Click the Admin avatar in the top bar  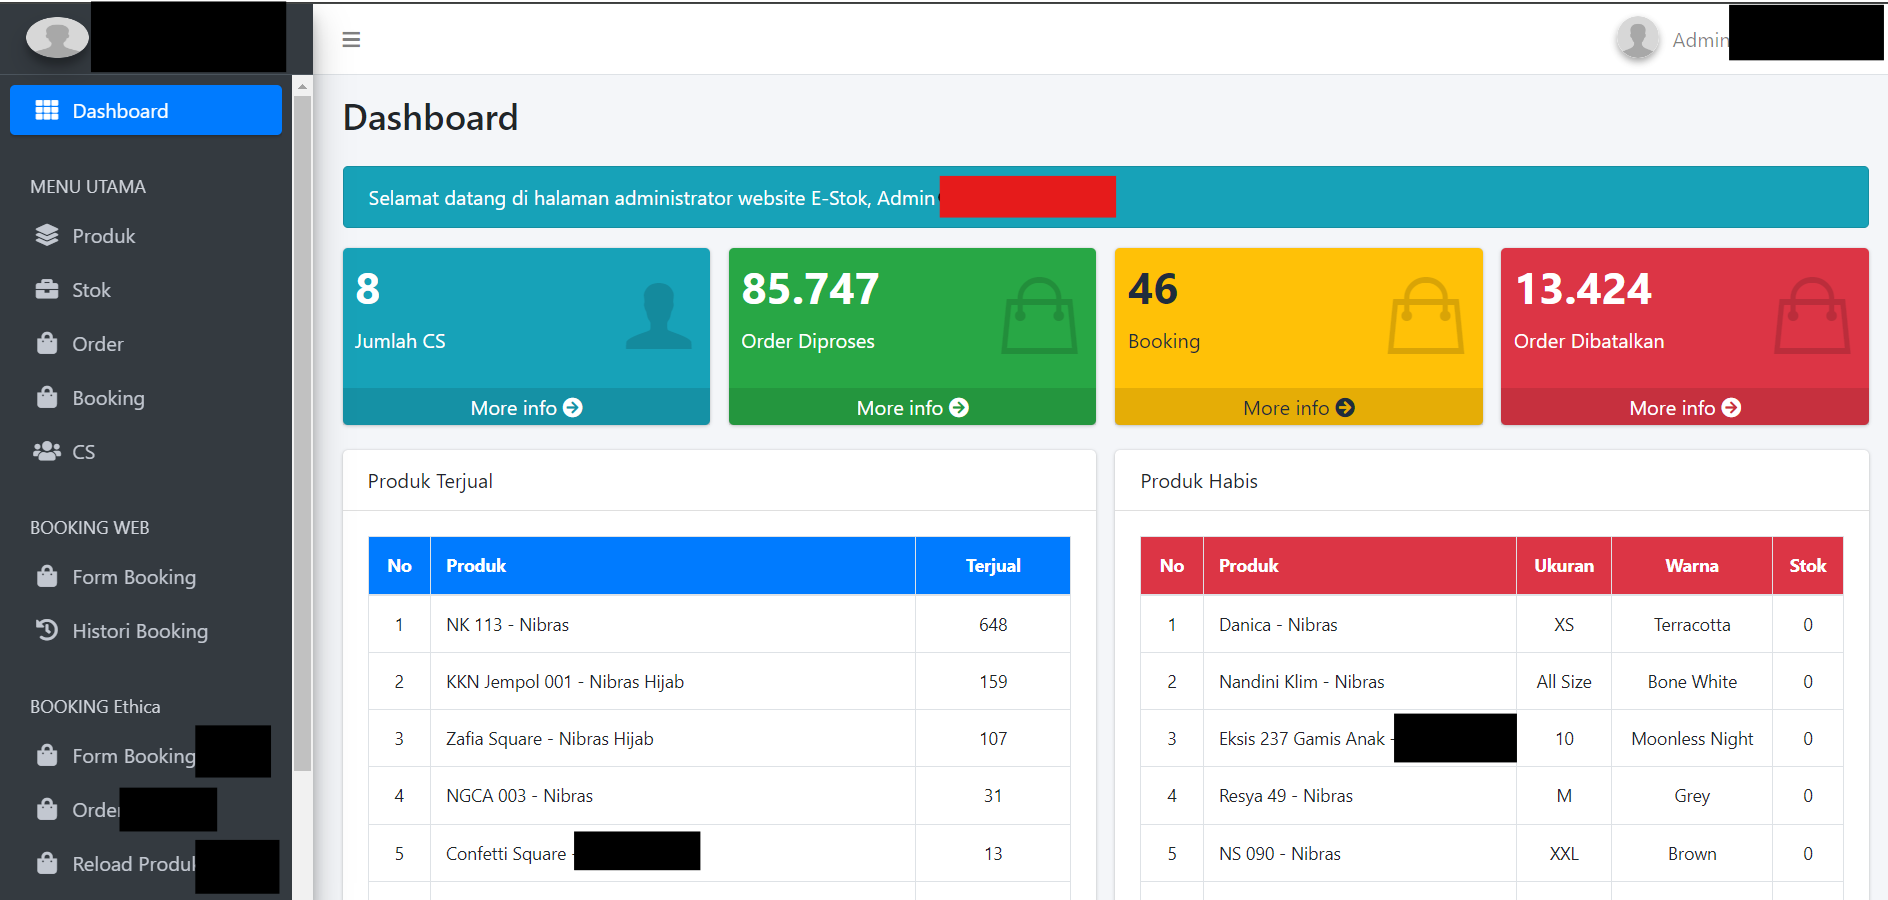[x=1637, y=39]
